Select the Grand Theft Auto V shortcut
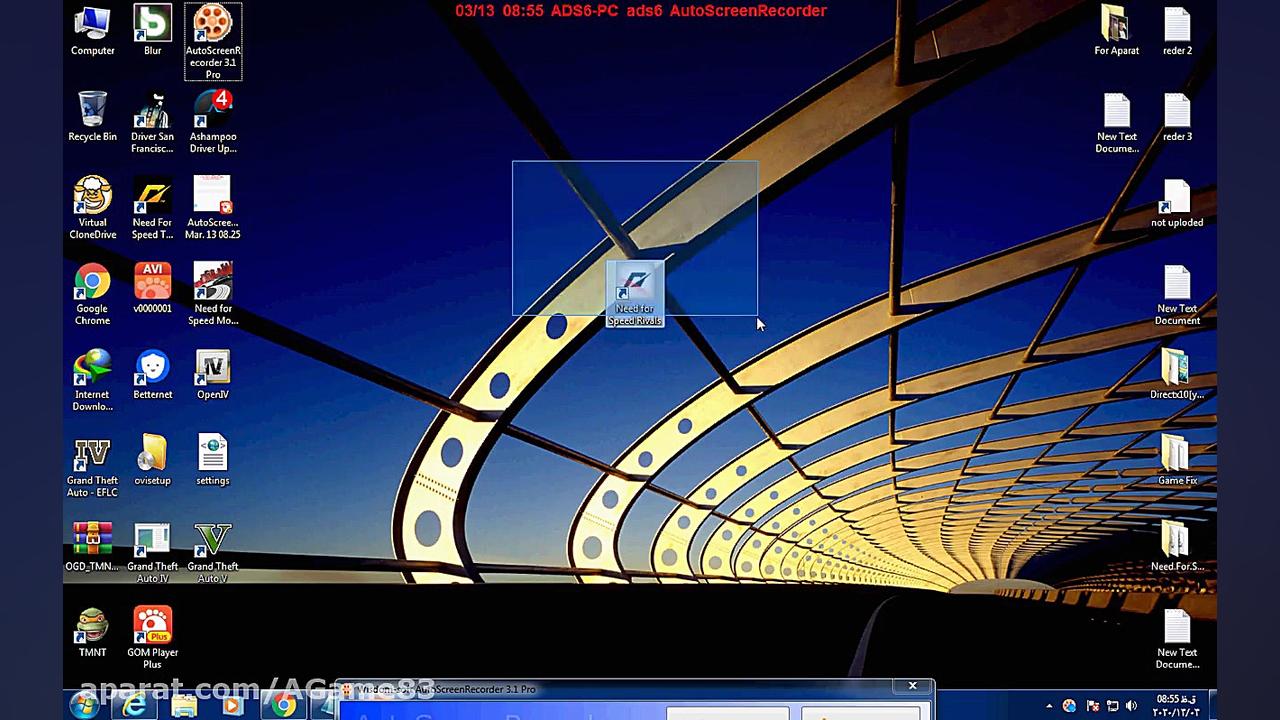This screenshot has width=1280, height=720. click(x=213, y=552)
